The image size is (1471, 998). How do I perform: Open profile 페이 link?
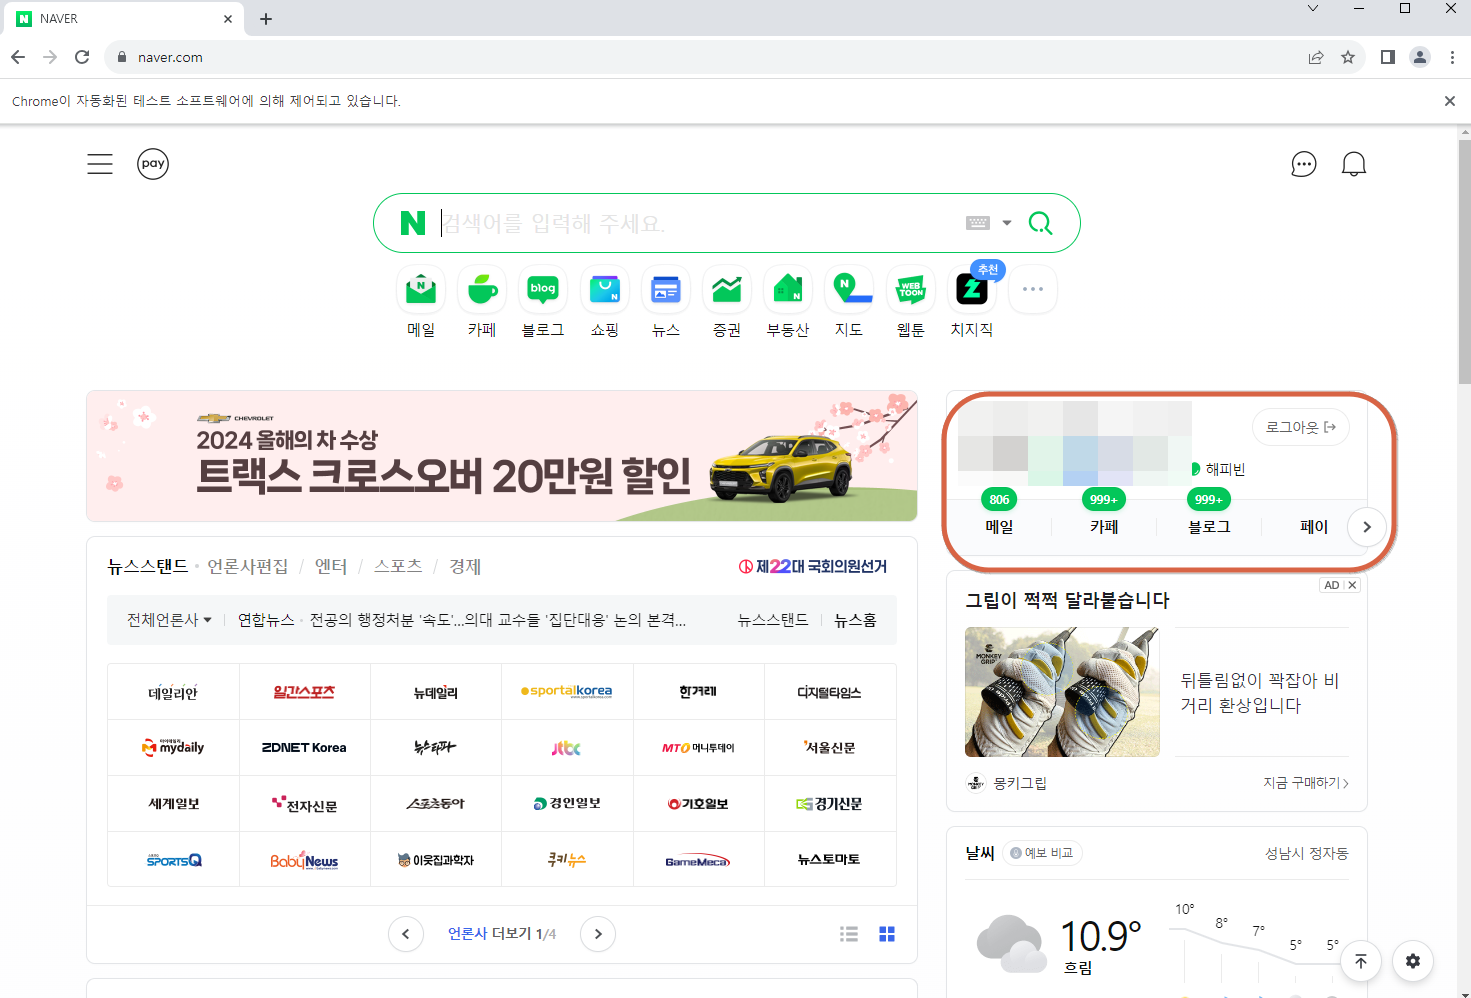click(1314, 527)
